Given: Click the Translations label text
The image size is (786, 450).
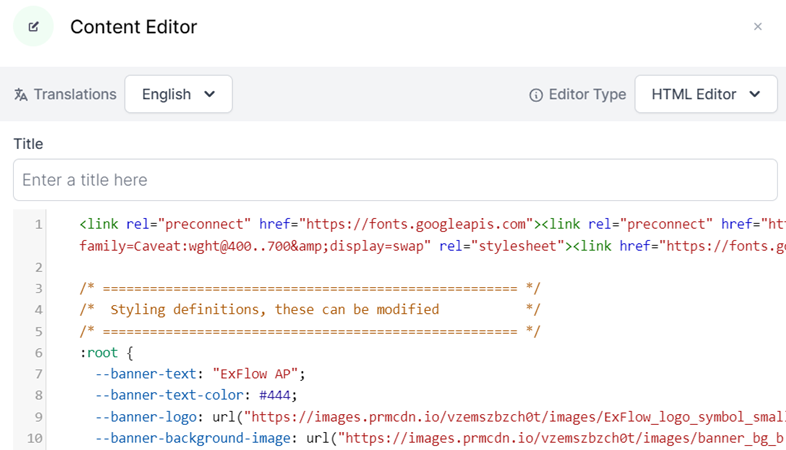Looking at the screenshot, I should 75,94.
